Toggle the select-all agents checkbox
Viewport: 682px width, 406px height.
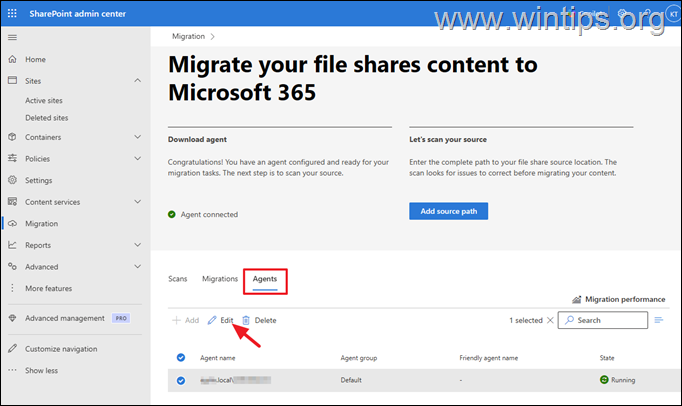point(181,358)
